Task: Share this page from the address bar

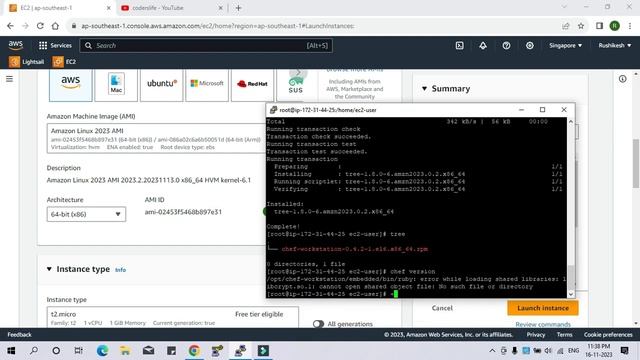Action: 565,26
